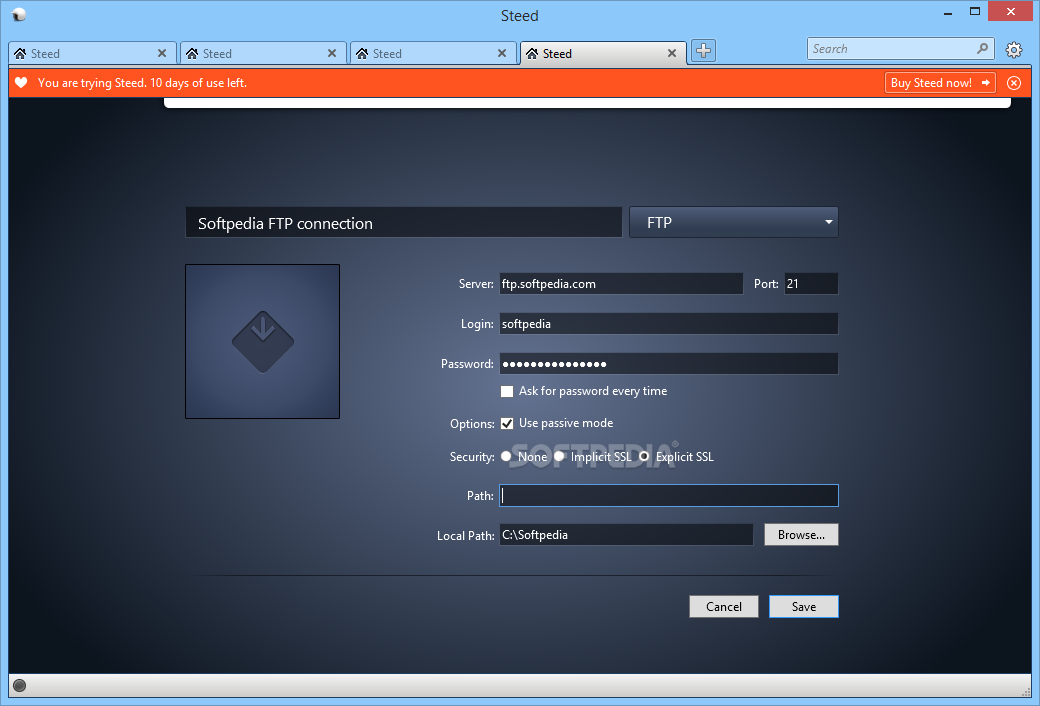Click the magnifier icon in the search box

point(982,48)
